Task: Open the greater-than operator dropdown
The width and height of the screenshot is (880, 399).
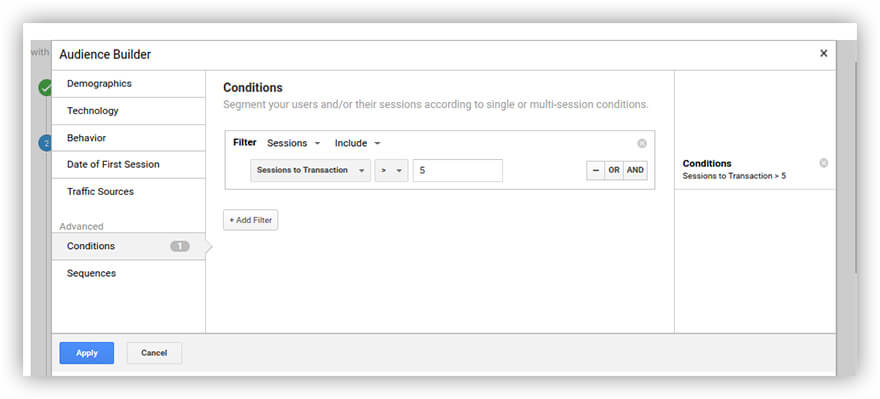Action: [x=392, y=170]
